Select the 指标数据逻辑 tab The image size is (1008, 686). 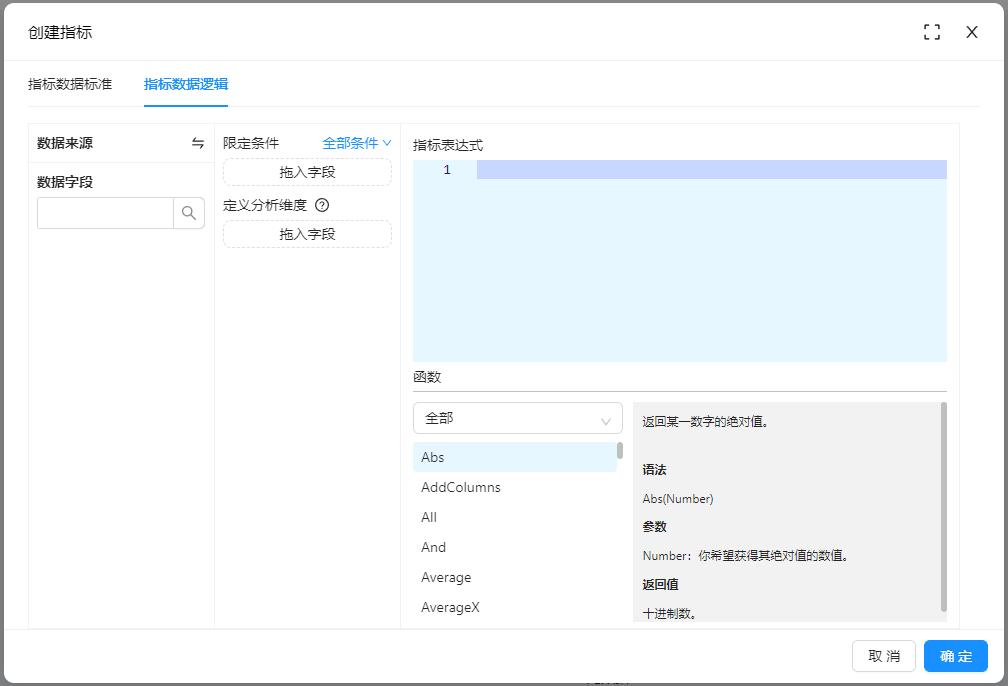point(186,84)
